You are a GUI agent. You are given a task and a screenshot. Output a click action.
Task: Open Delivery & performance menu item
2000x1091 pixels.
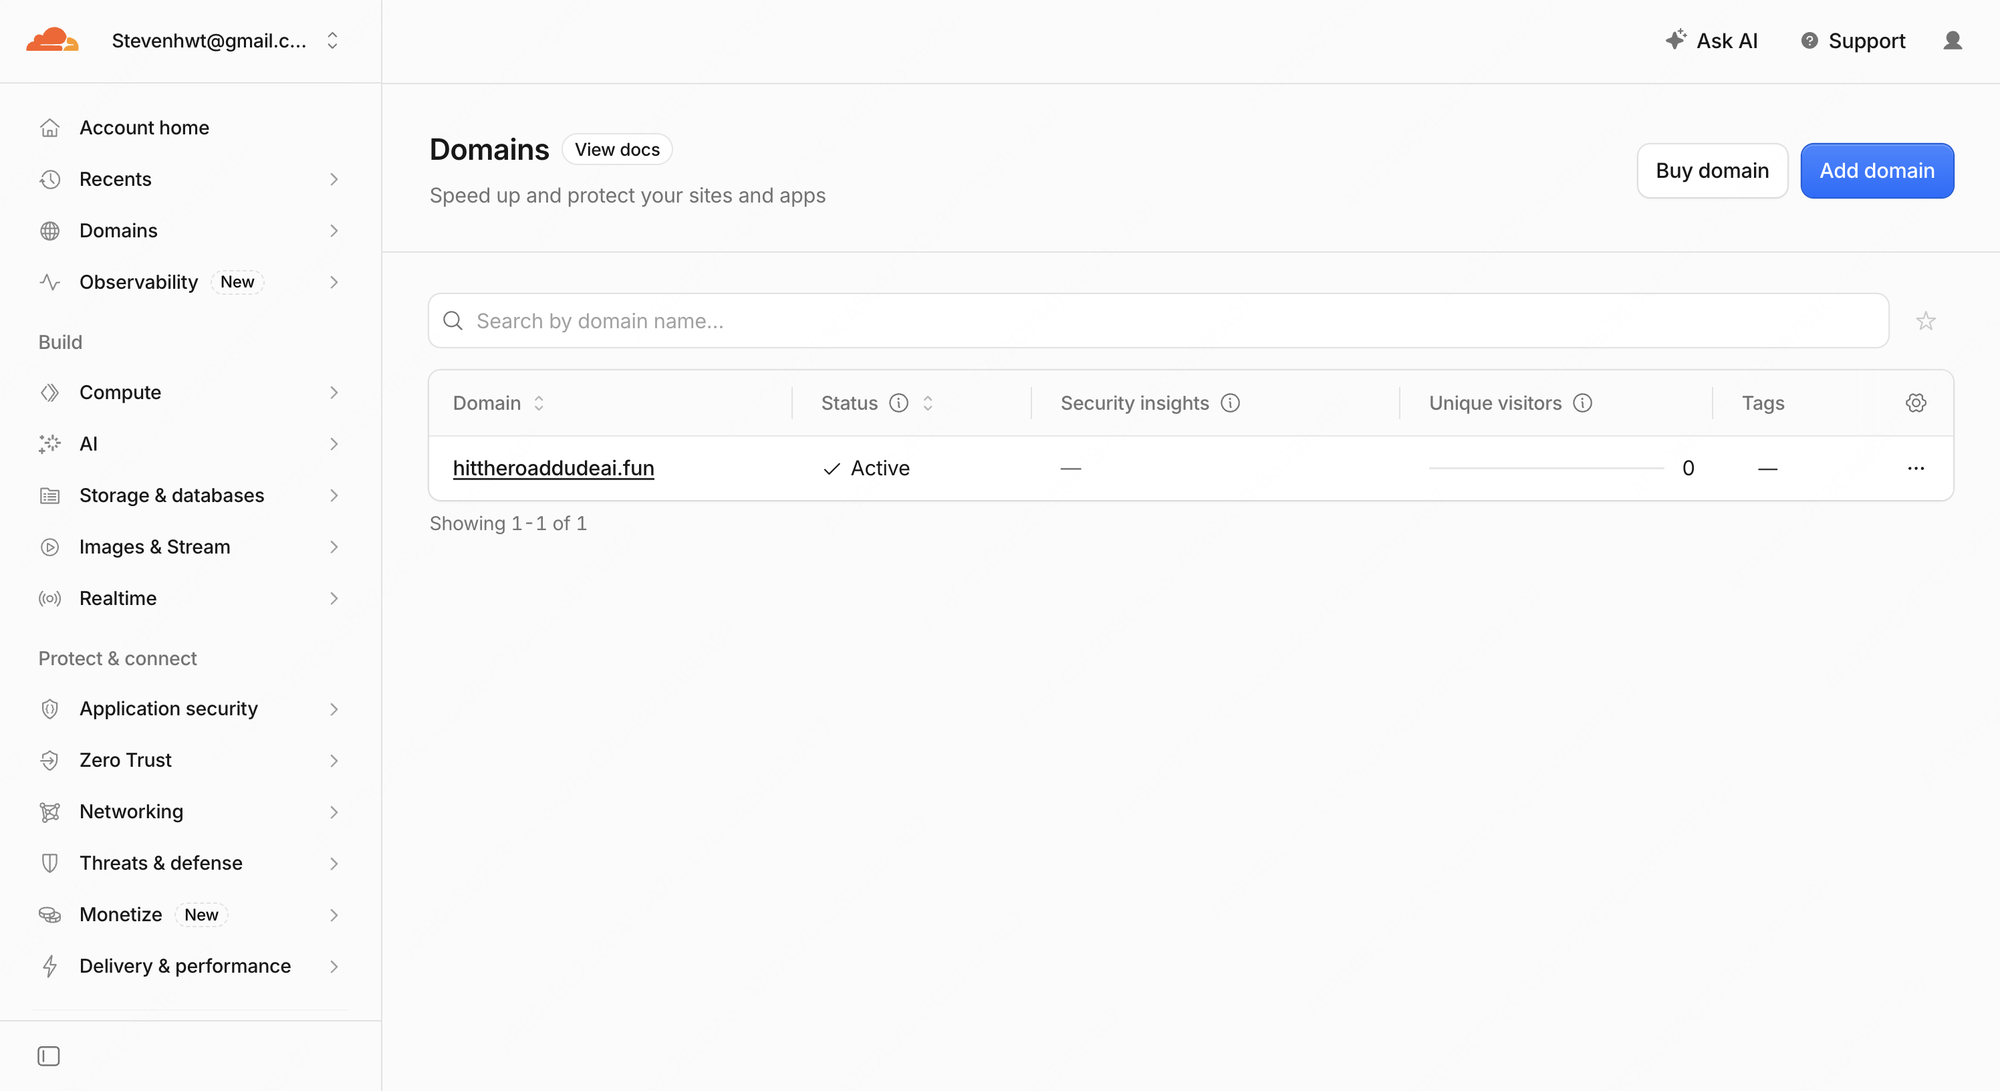point(190,966)
